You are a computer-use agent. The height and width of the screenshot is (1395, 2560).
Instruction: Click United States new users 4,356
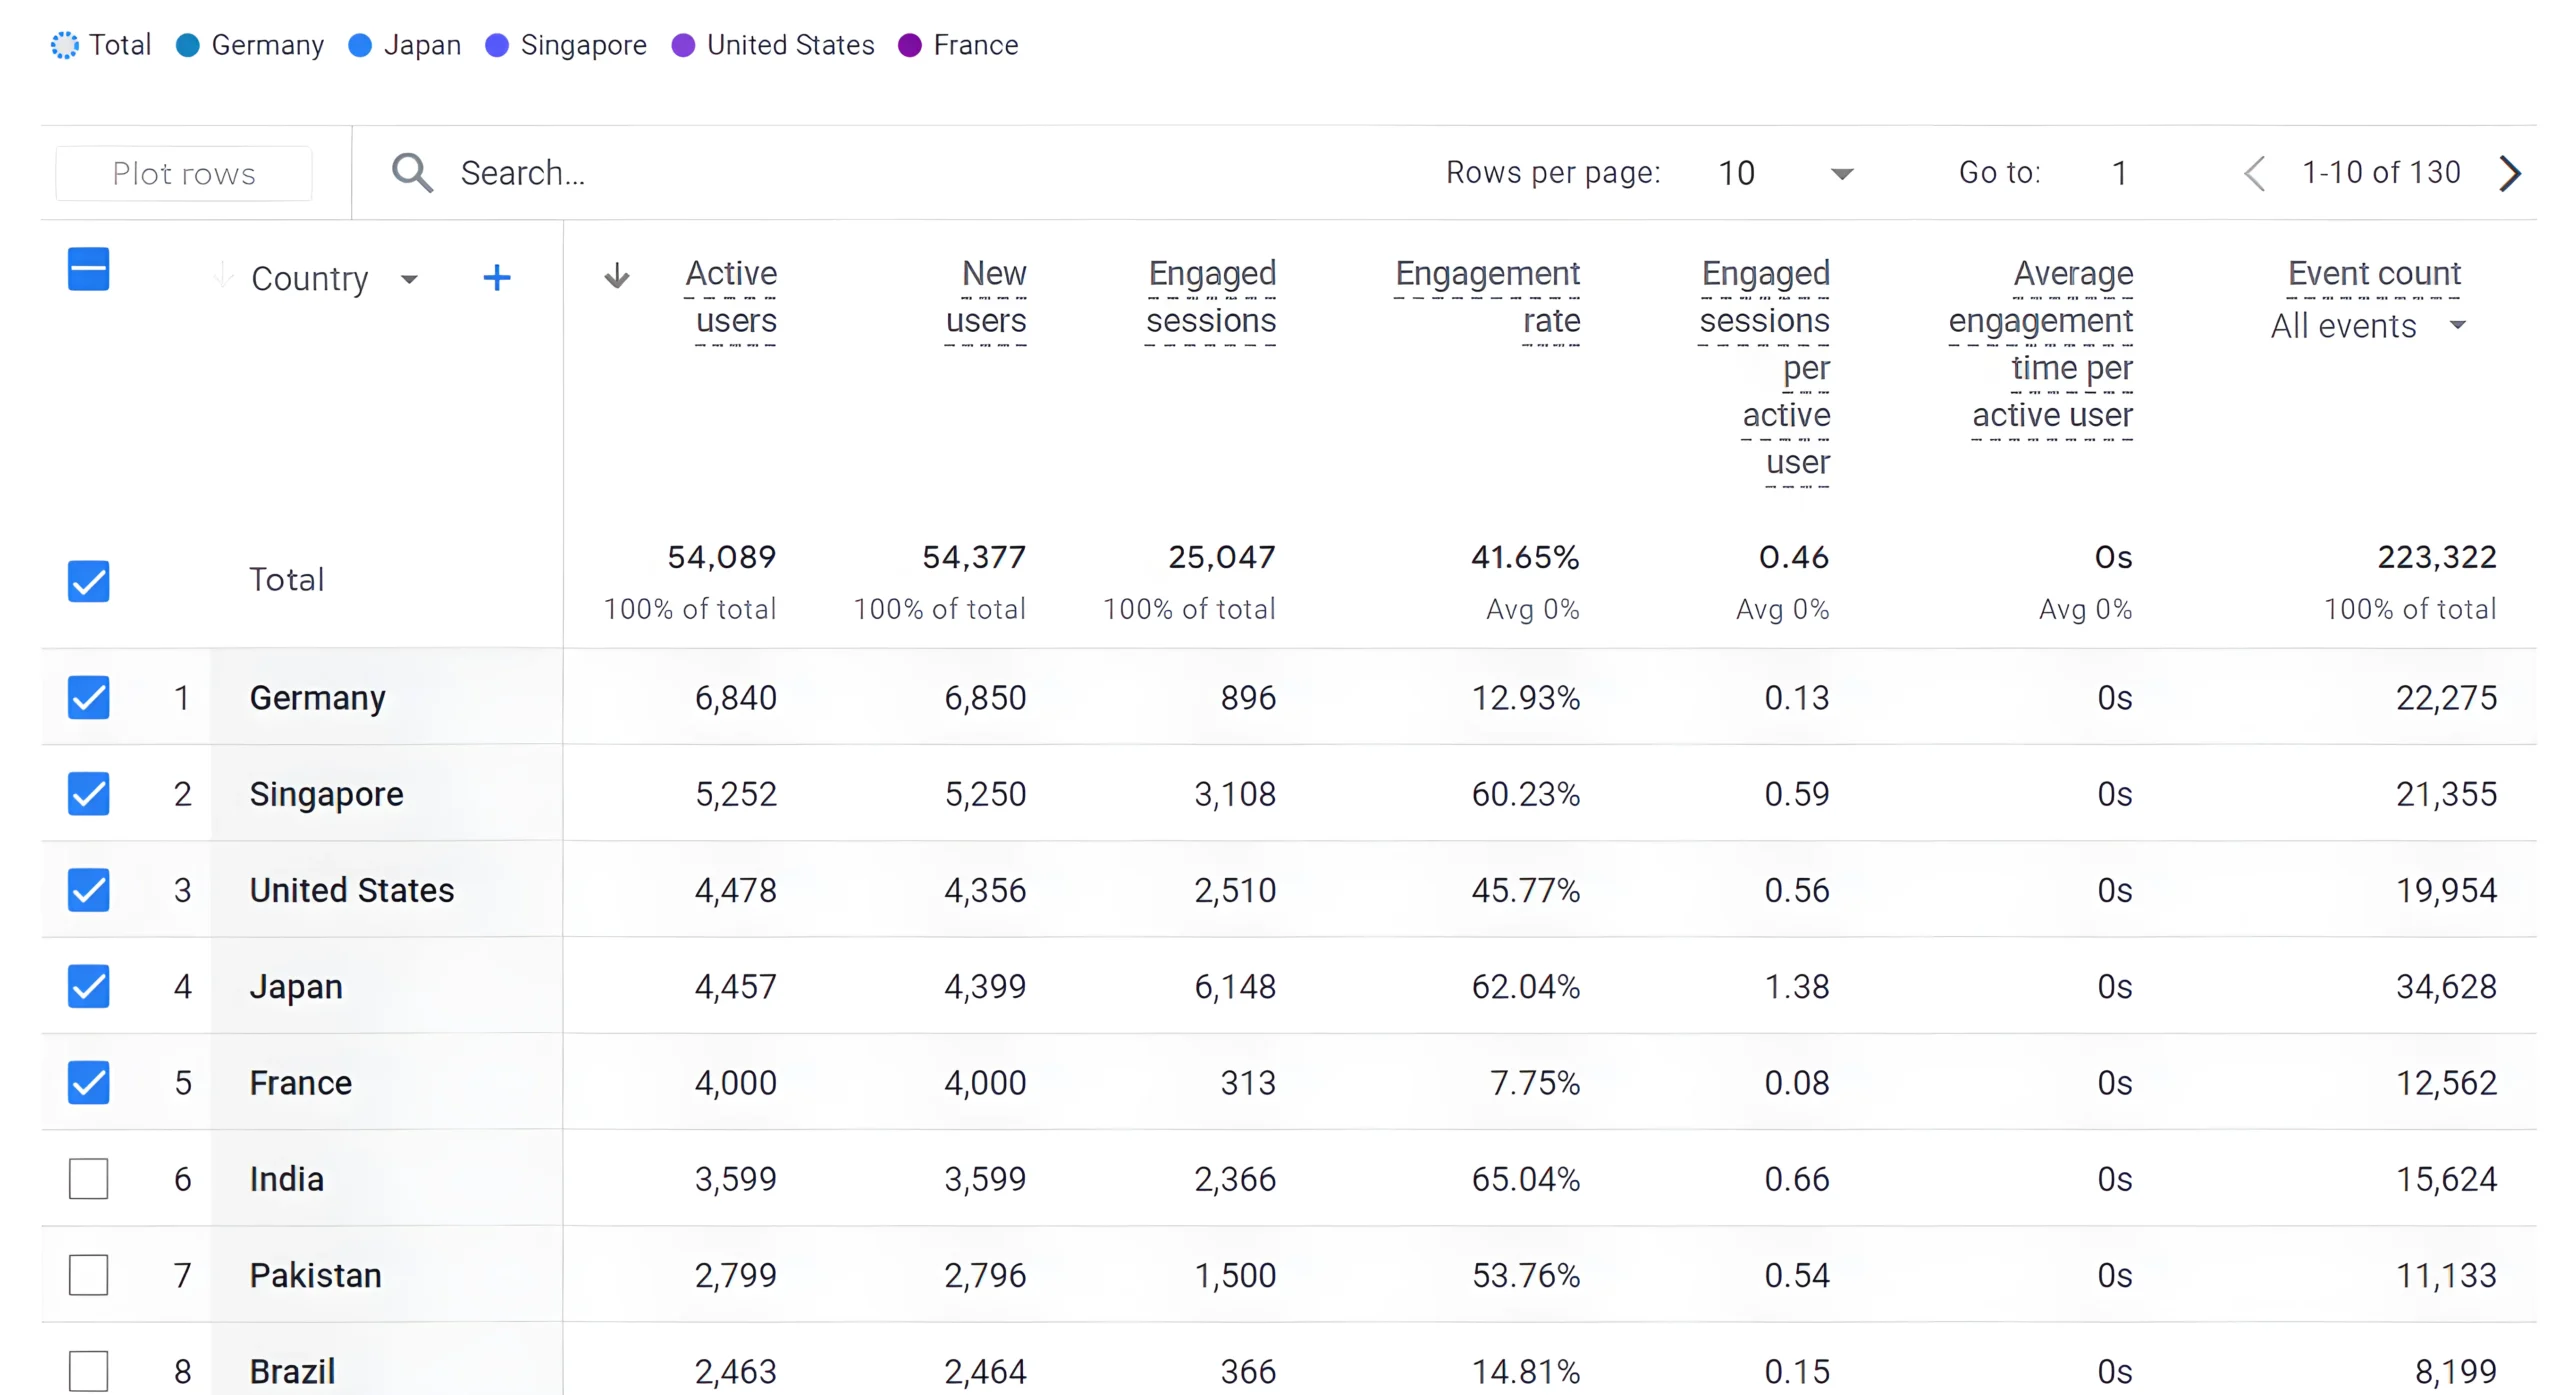pos(985,890)
